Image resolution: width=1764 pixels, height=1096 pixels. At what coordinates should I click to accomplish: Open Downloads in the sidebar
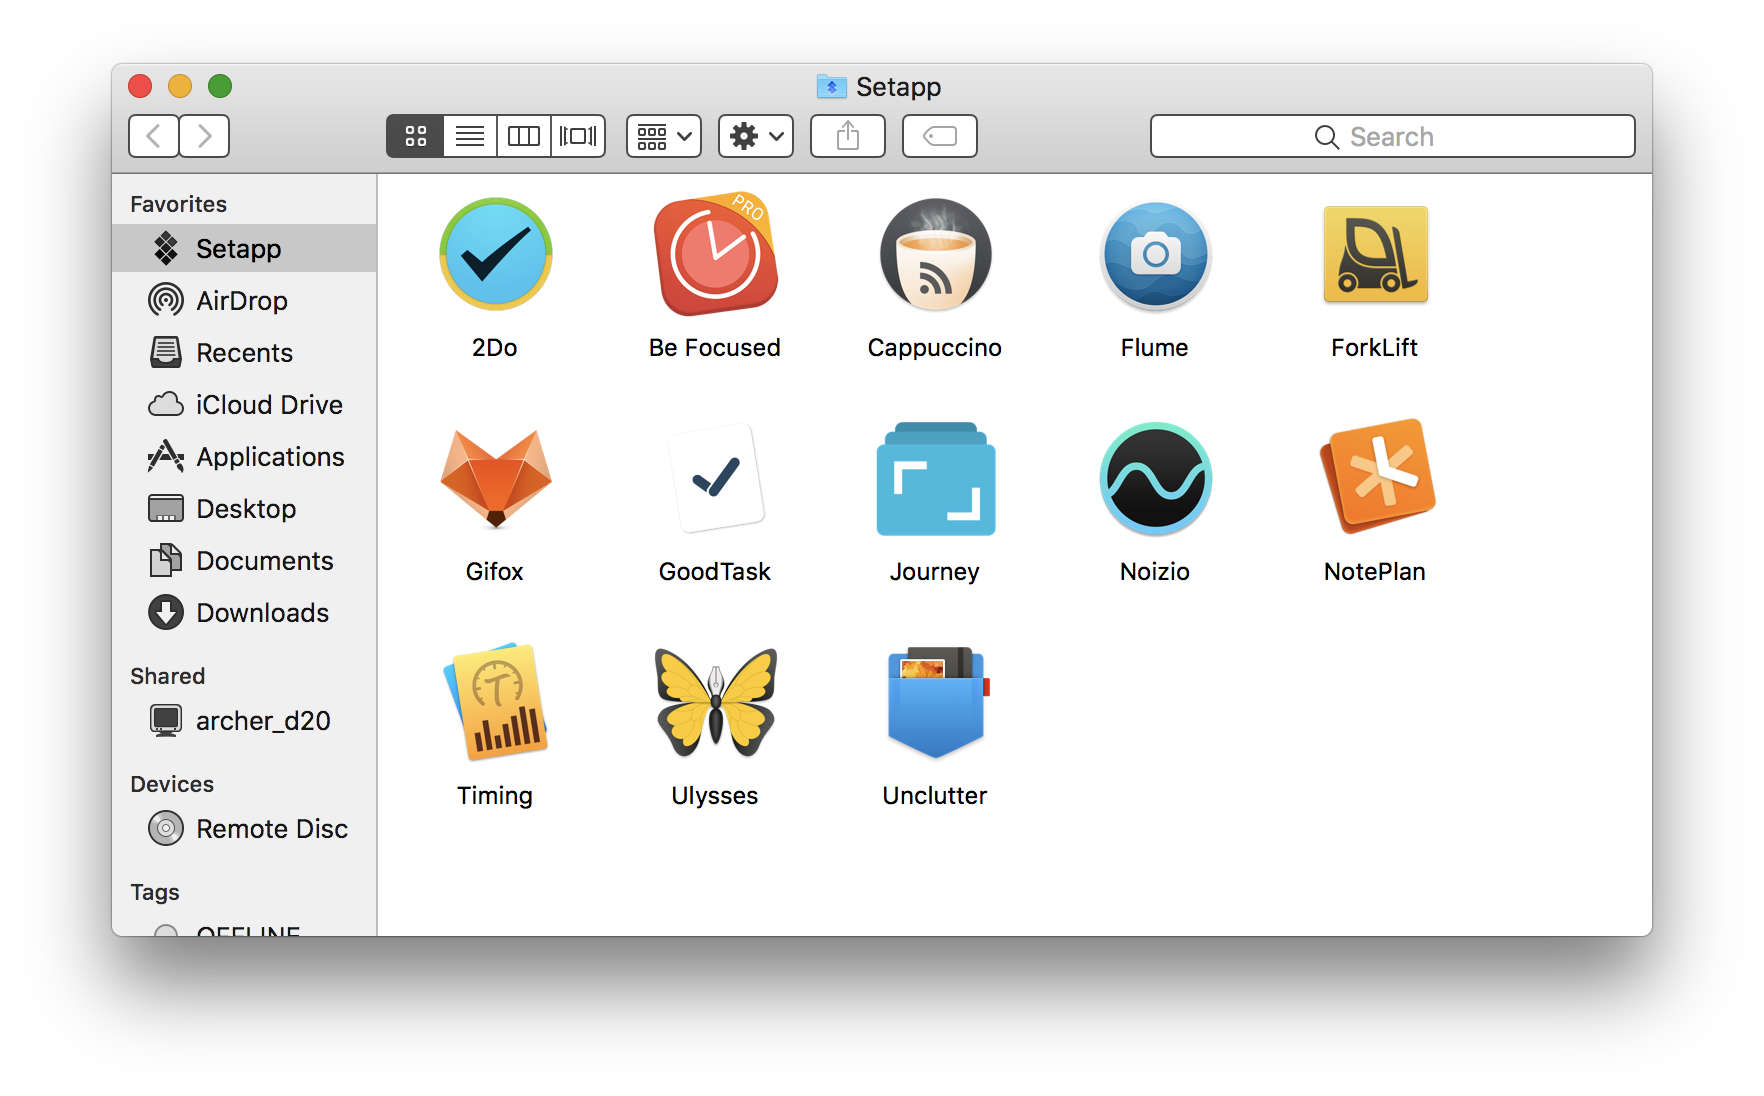[244, 612]
